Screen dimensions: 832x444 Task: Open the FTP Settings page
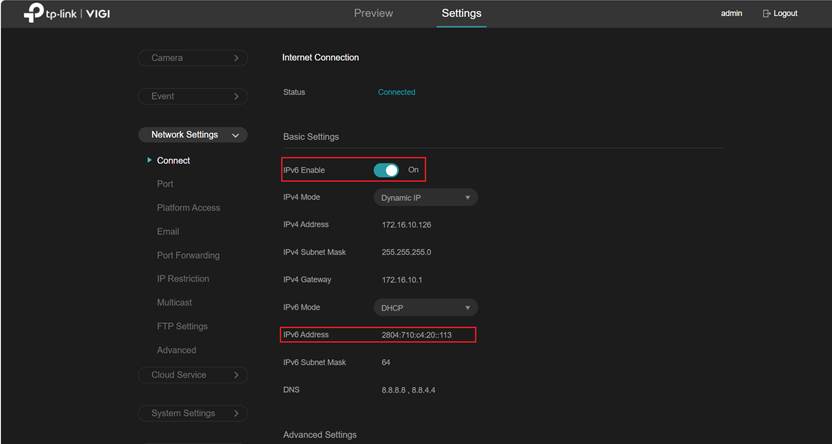182,326
